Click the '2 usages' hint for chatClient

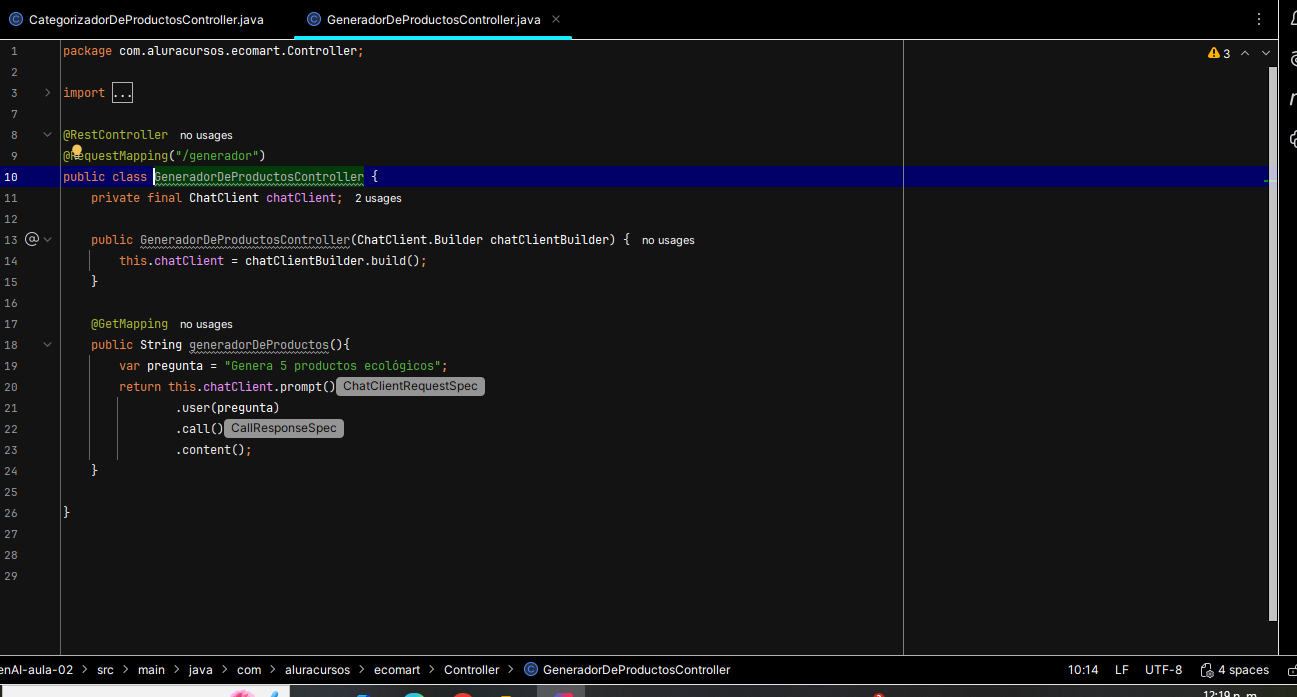click(x=378, y=198)
